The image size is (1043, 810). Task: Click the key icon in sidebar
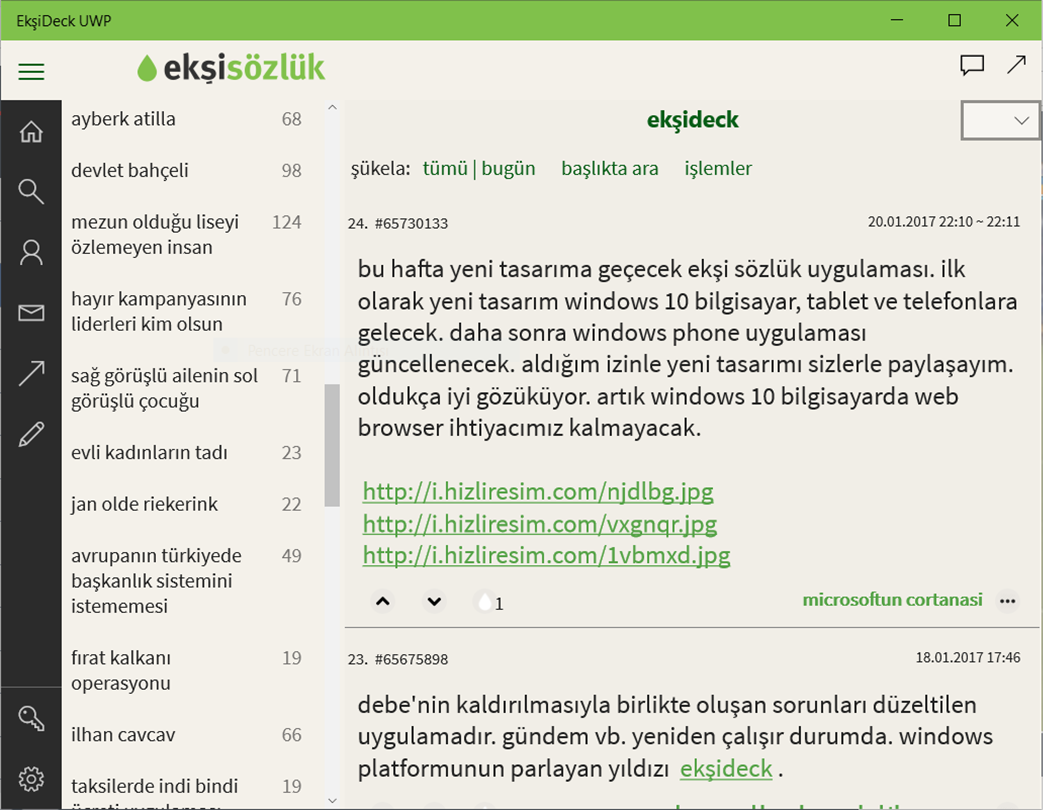(x=31, y=718)
